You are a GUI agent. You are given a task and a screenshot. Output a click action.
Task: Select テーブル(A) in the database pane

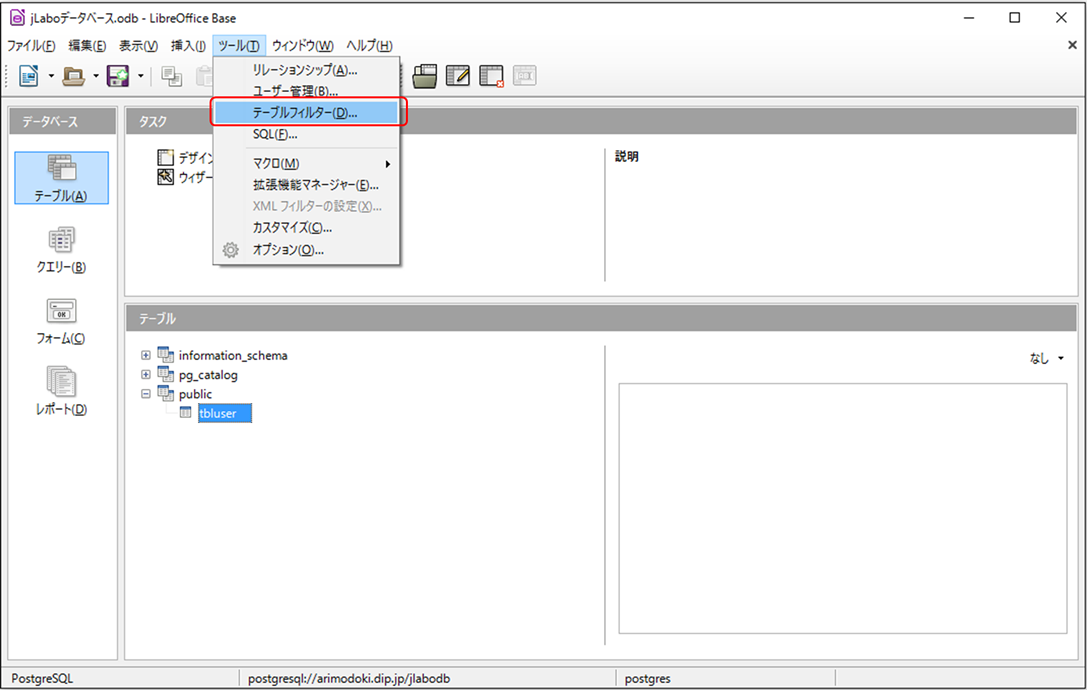pos(62,178)
